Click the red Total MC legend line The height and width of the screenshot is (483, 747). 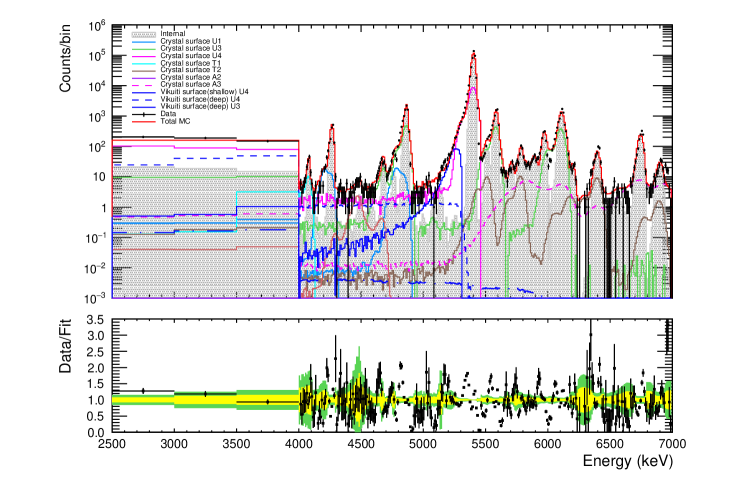click(143, 121)
